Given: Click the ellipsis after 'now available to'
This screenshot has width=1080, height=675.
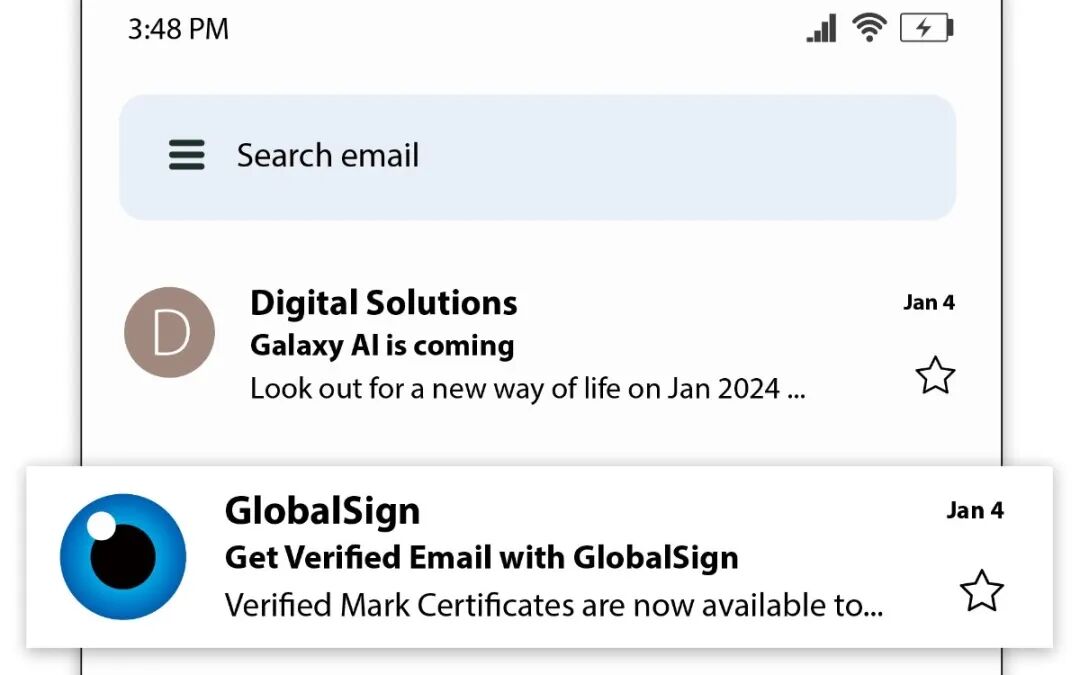Looking at the screenshot, I should pos(873,608).
